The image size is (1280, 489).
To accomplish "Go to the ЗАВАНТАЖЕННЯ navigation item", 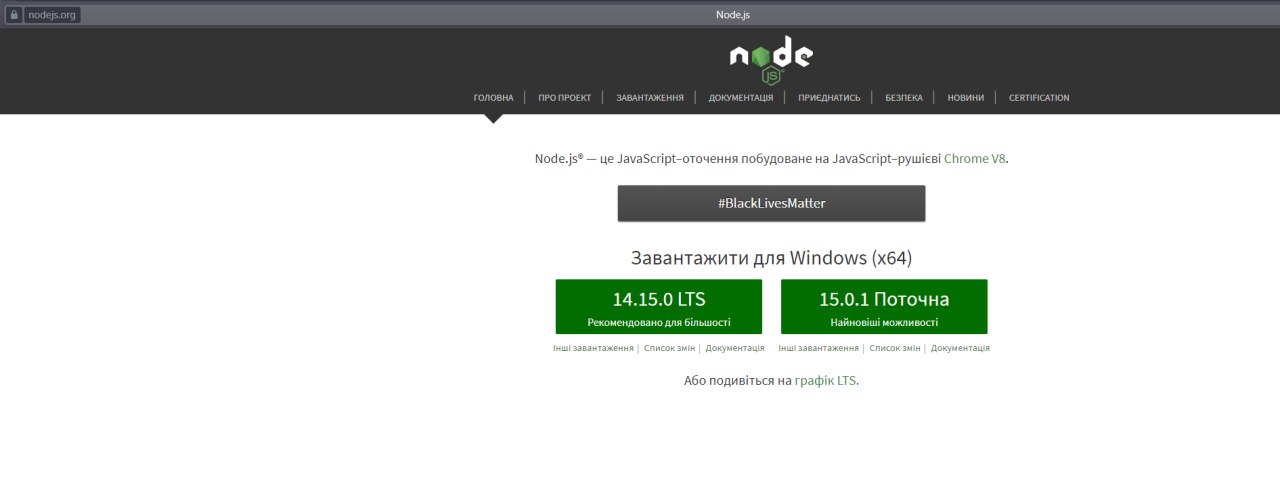I will click(650, 98).
